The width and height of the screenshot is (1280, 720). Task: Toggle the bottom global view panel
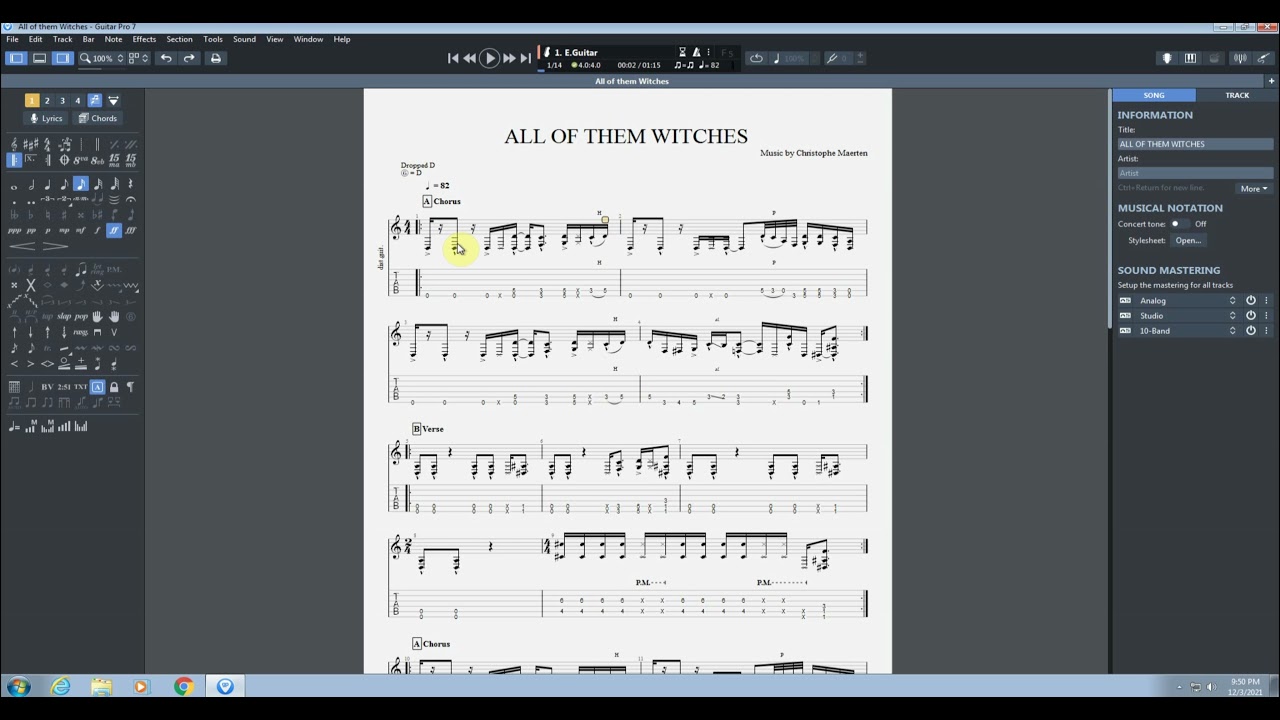[x=39, y=58]
